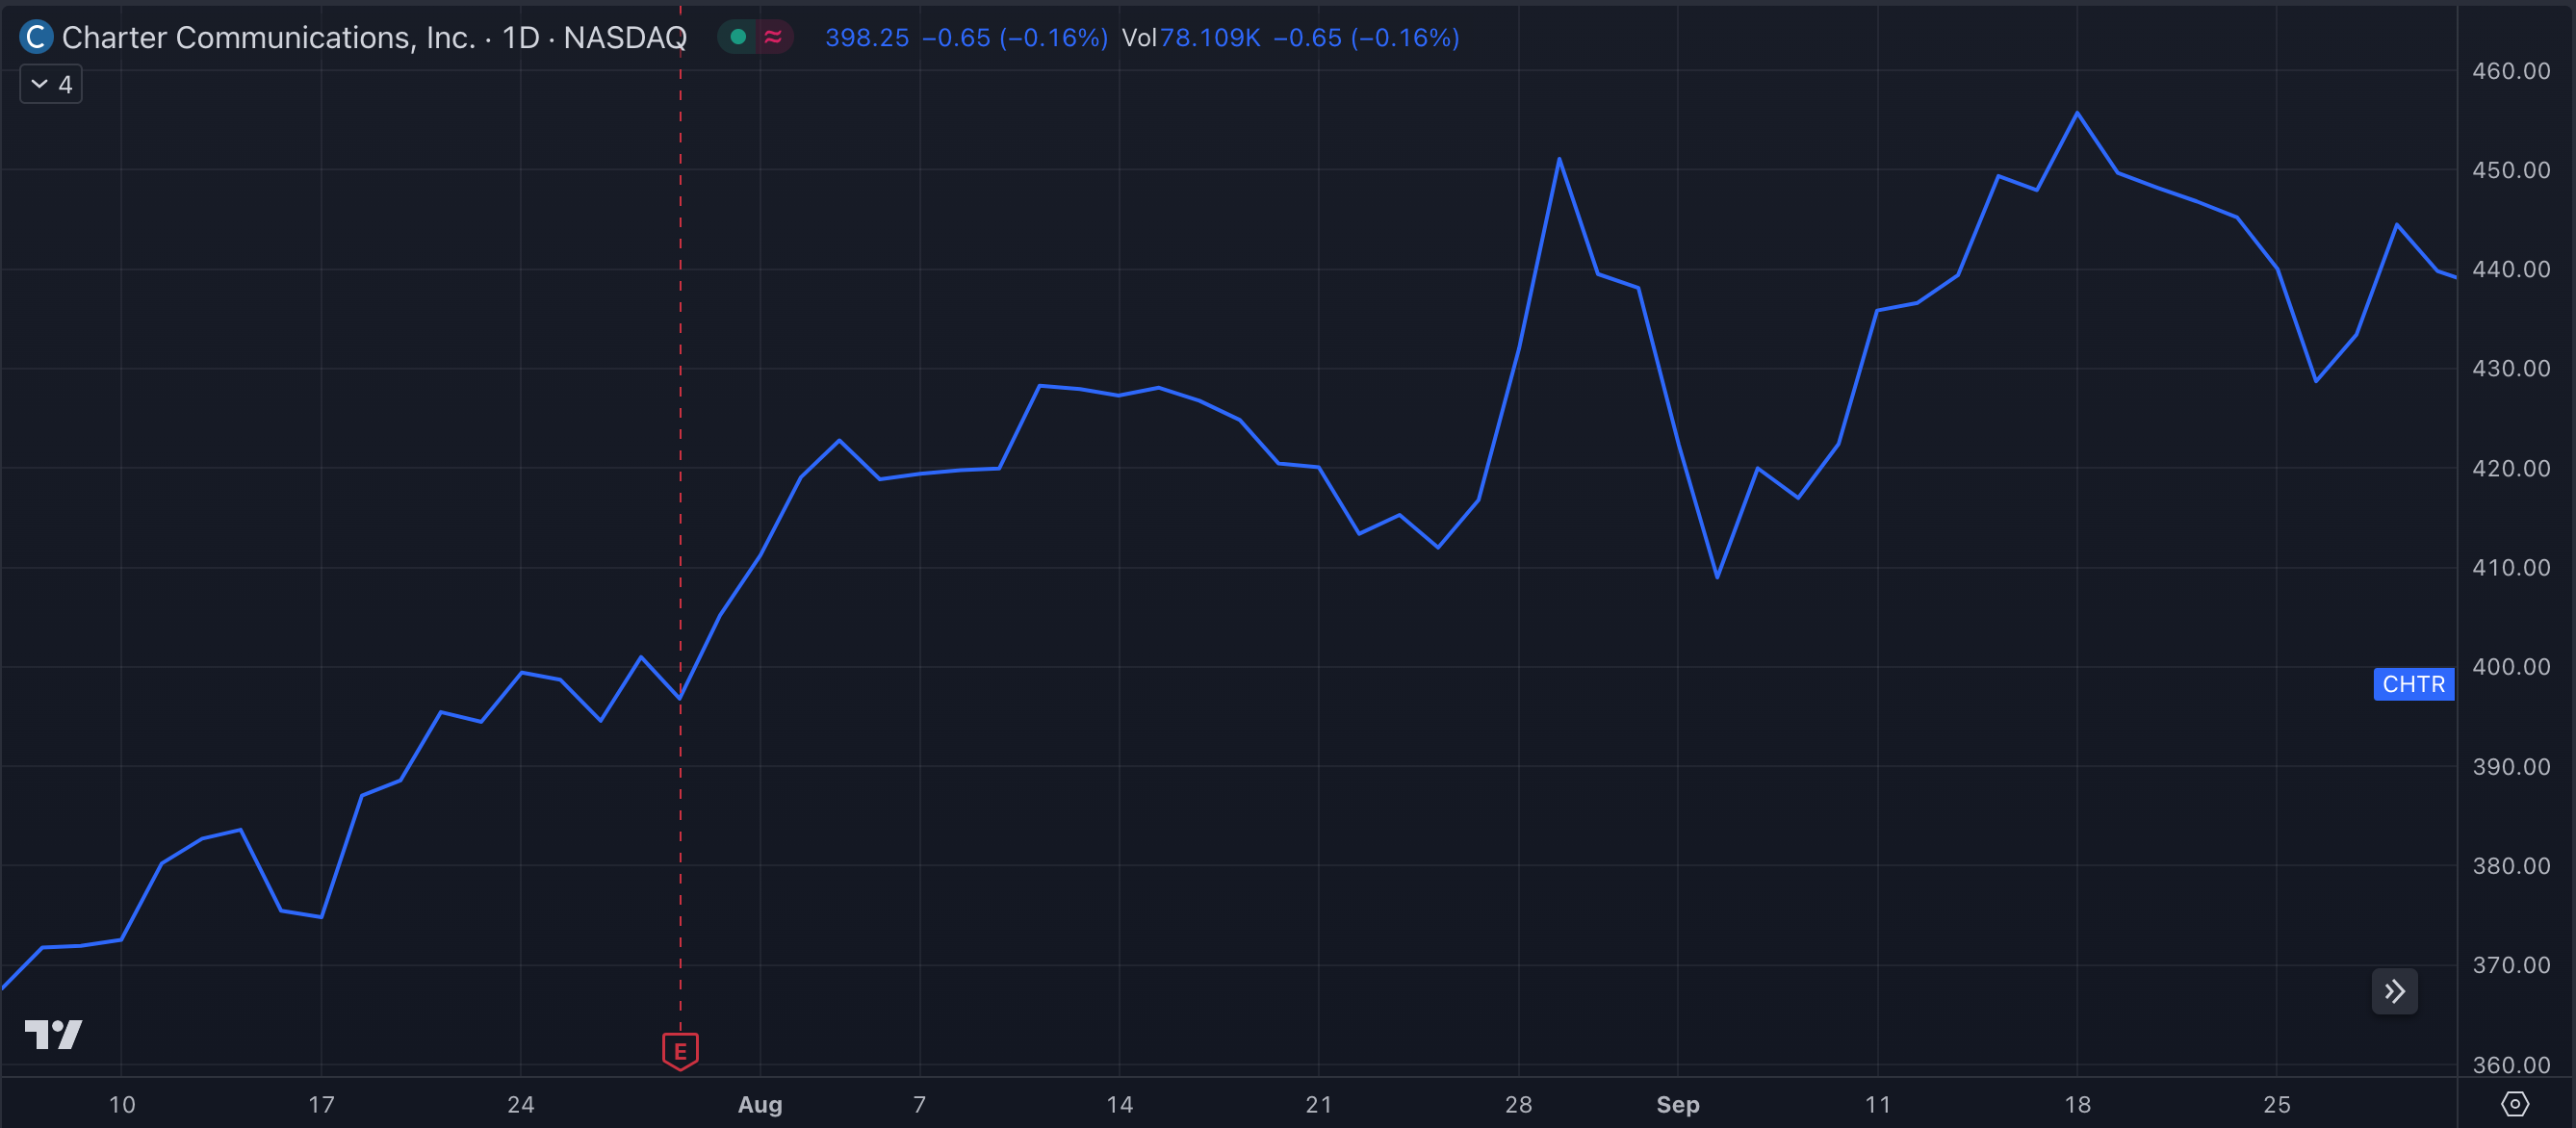
Task: Click the TradingView watermark logo
Action: (x=56, y=1035)
